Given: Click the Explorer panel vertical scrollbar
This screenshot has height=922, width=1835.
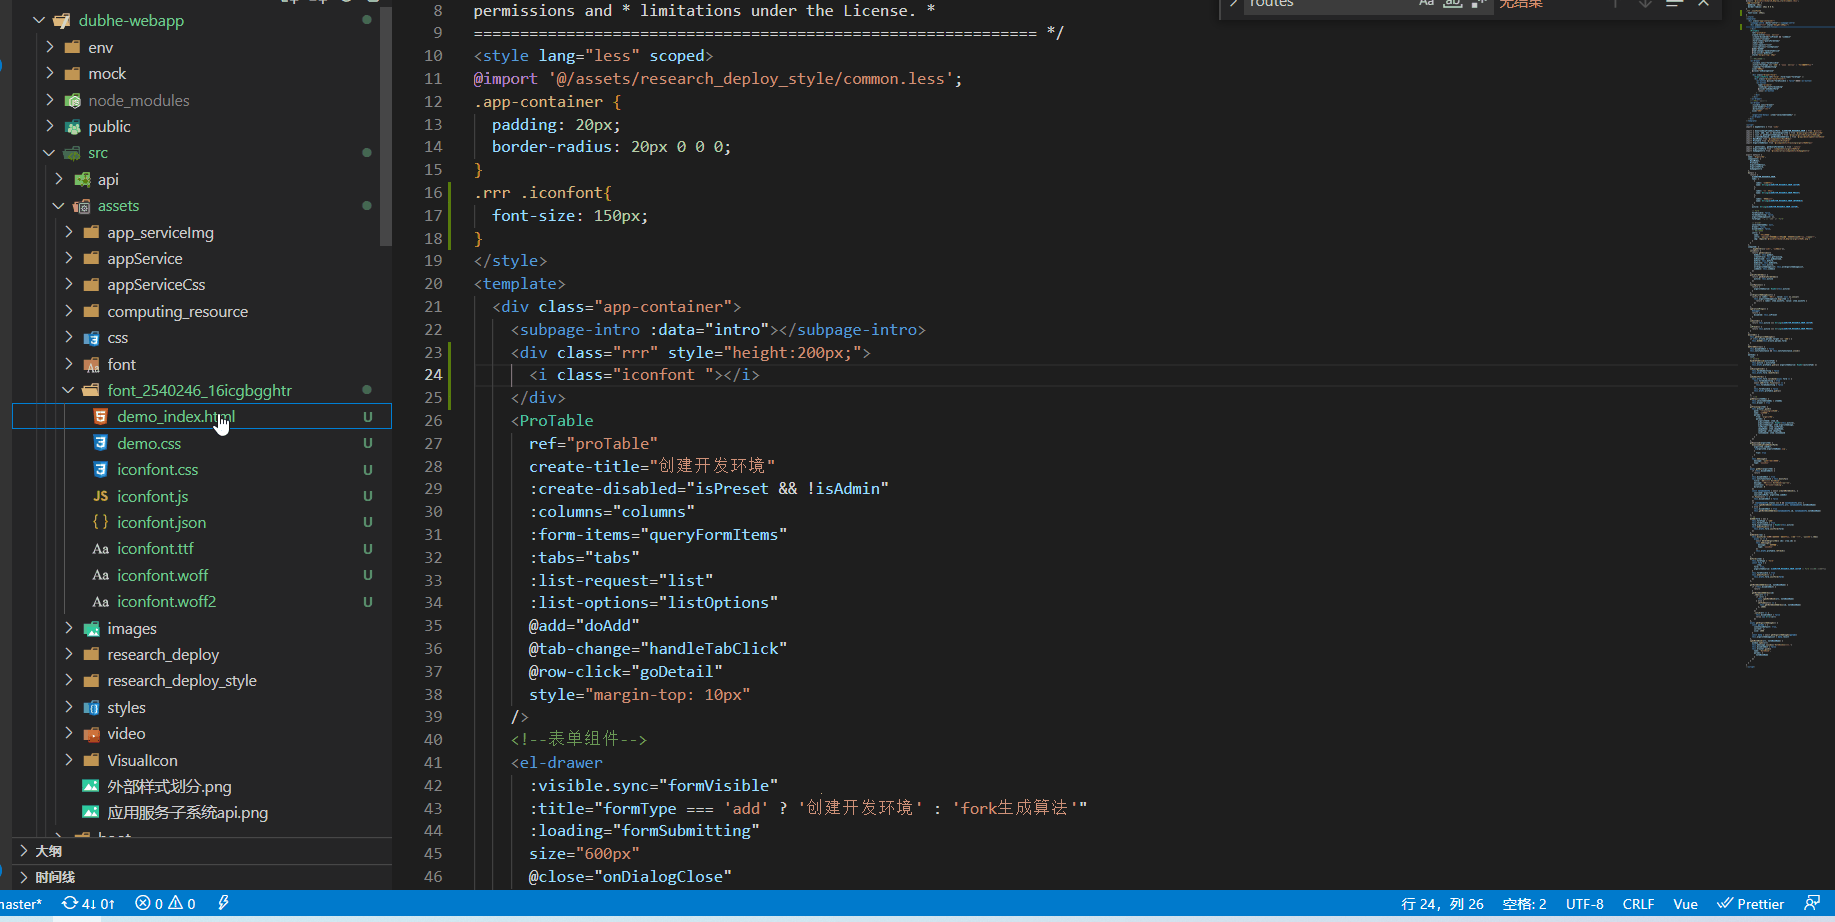Looking at the screenshot, I should (384, 130).
